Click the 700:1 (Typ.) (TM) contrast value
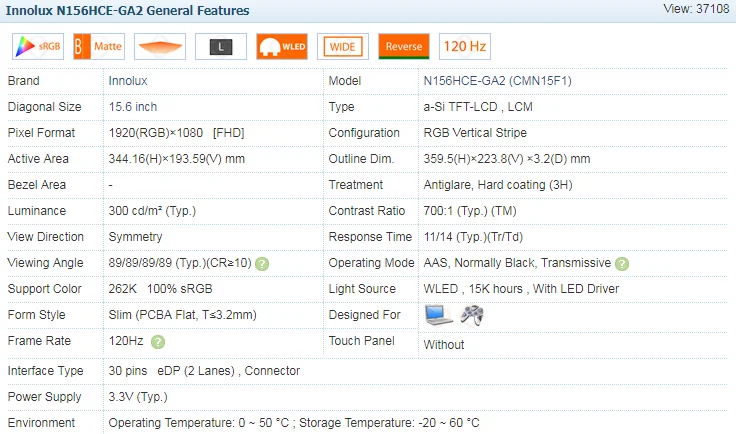Viewport: 736px width, 434px height. click(x=470, y=211)
